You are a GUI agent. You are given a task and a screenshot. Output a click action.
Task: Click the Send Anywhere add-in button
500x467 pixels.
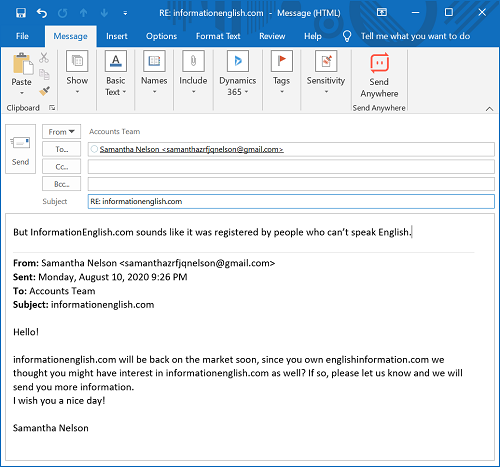(379, 75)
